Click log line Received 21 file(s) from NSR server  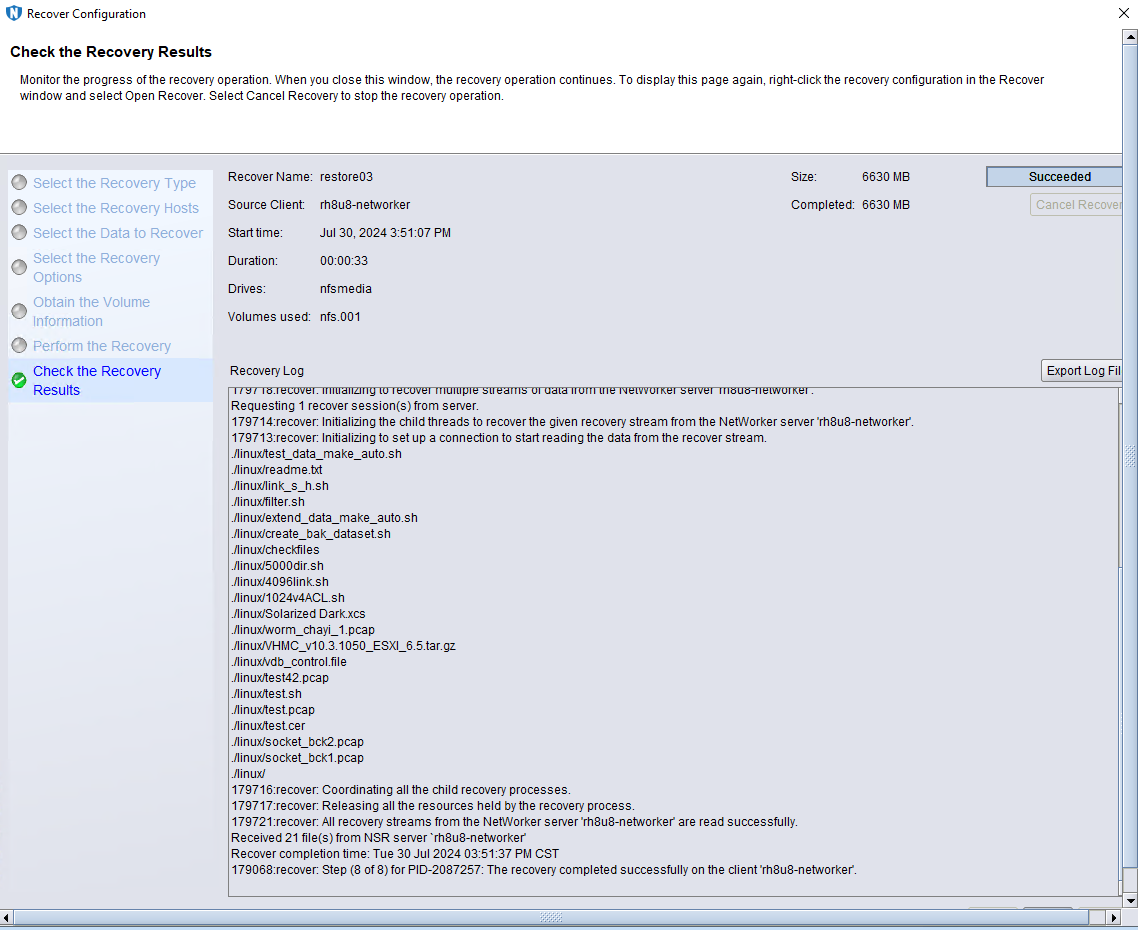pos(378,837)
